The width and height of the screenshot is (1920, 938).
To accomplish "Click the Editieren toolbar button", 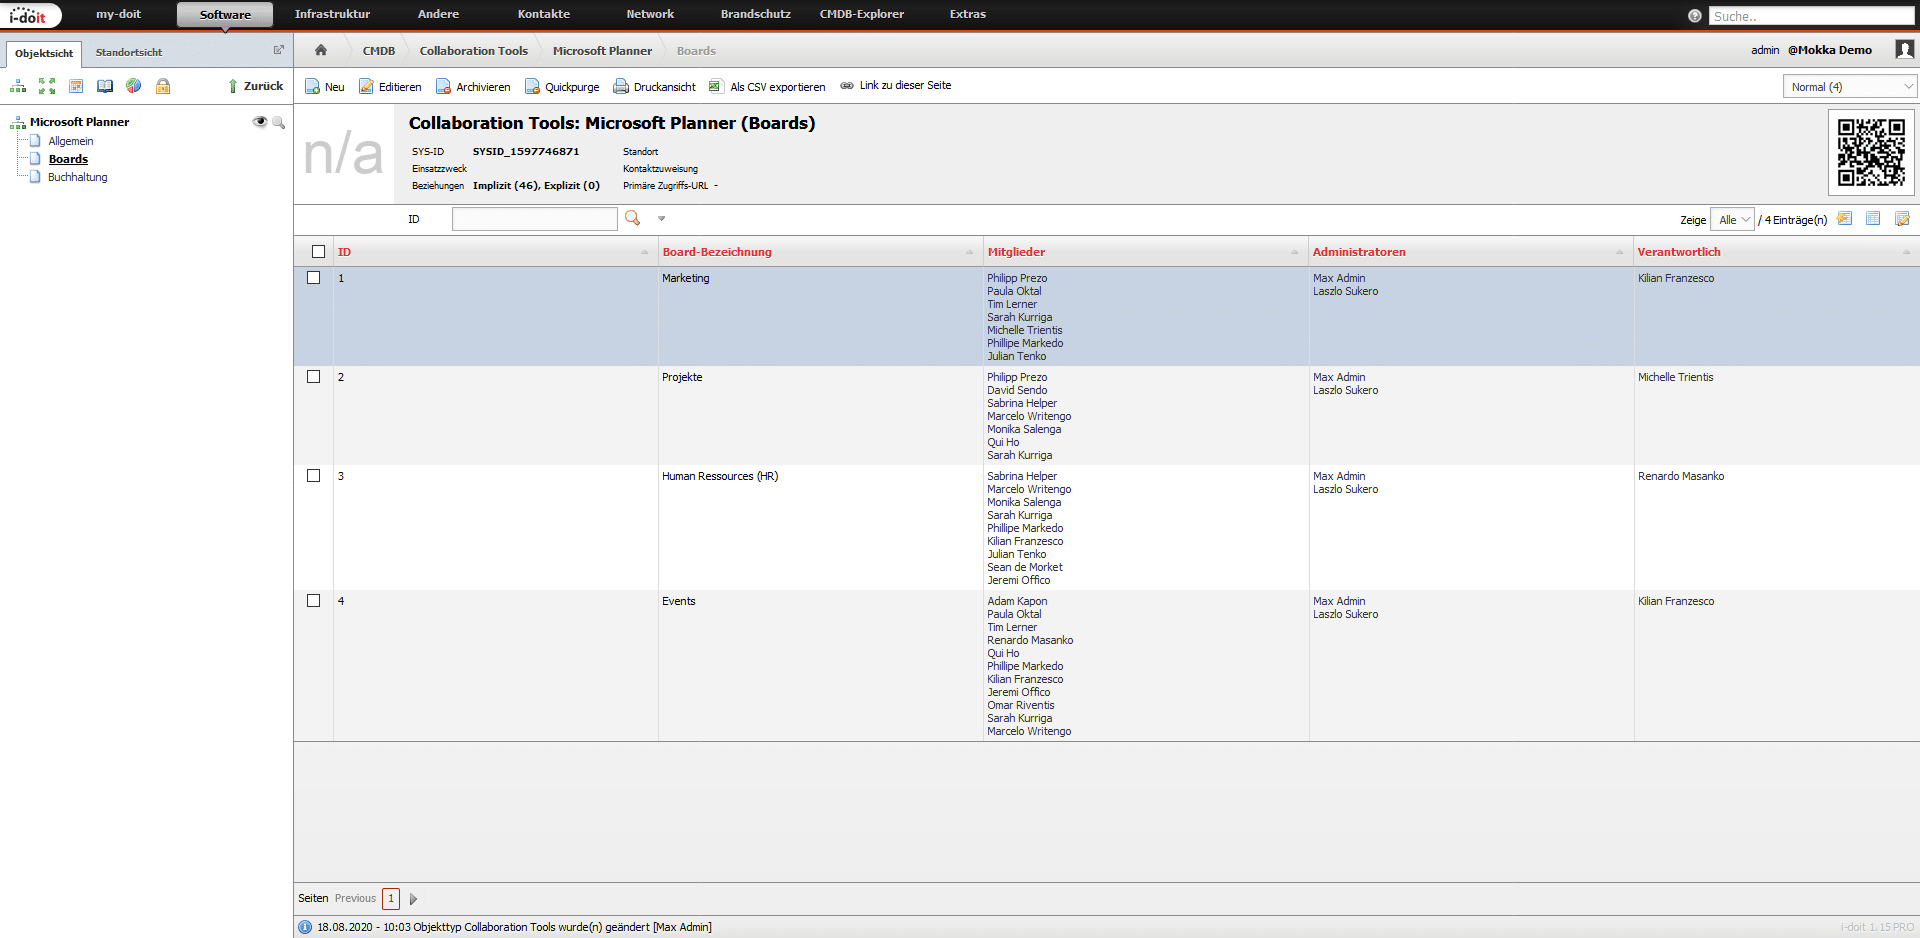I will [390, 87].
